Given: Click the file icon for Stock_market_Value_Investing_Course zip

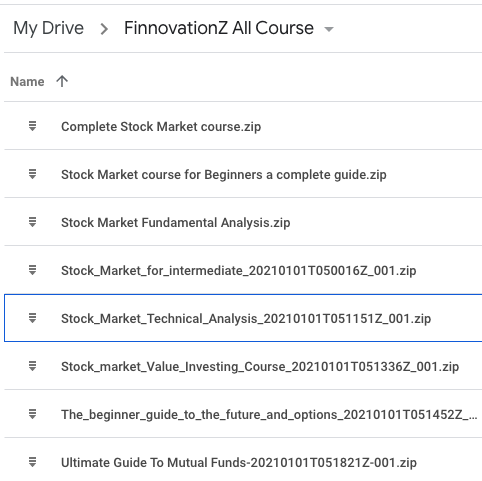Looking at the screenshot, I should point(32,366).
